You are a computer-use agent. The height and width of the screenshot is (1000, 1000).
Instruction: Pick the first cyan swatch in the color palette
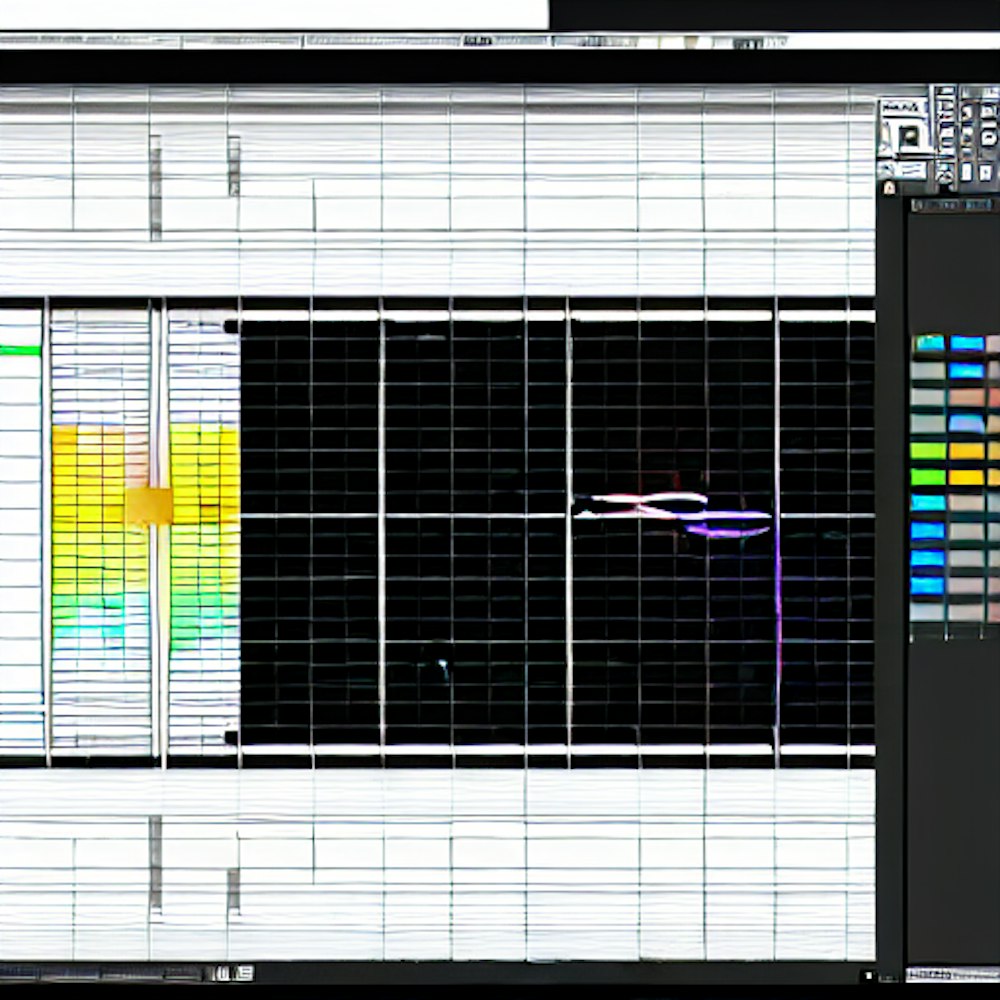pos(929,343)
